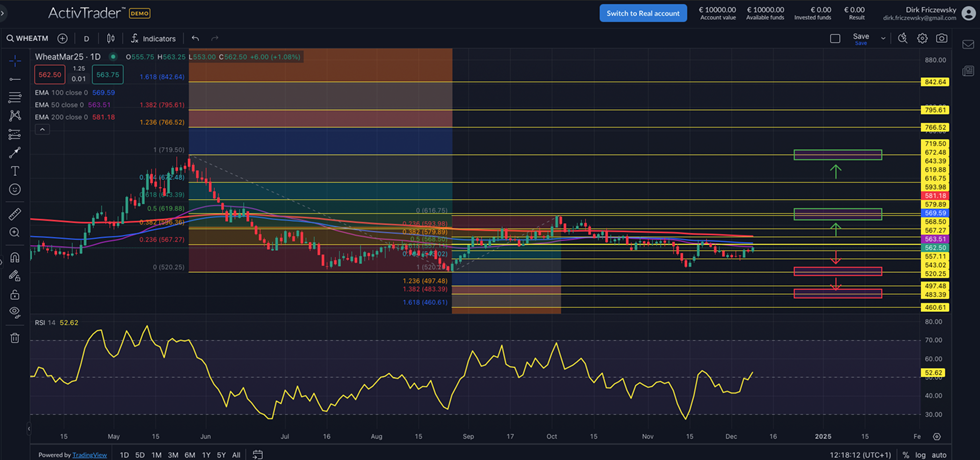Viewport: 980px width, 460px height.
Task: Activate the zoom in tool
Action: pos(15,232)
